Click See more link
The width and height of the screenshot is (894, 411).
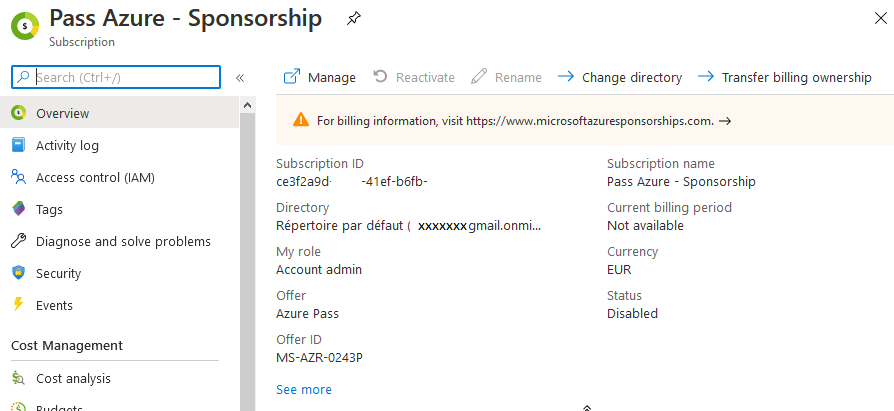tap(304, 389)
